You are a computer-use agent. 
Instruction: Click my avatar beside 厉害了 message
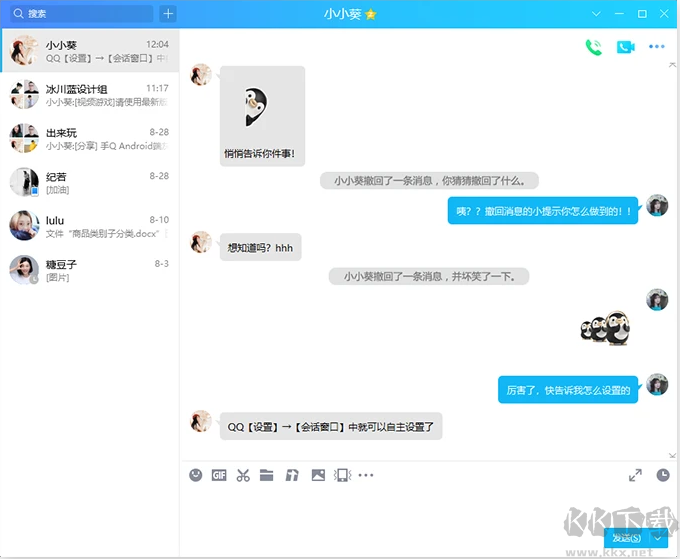click(x=657, y=384)
